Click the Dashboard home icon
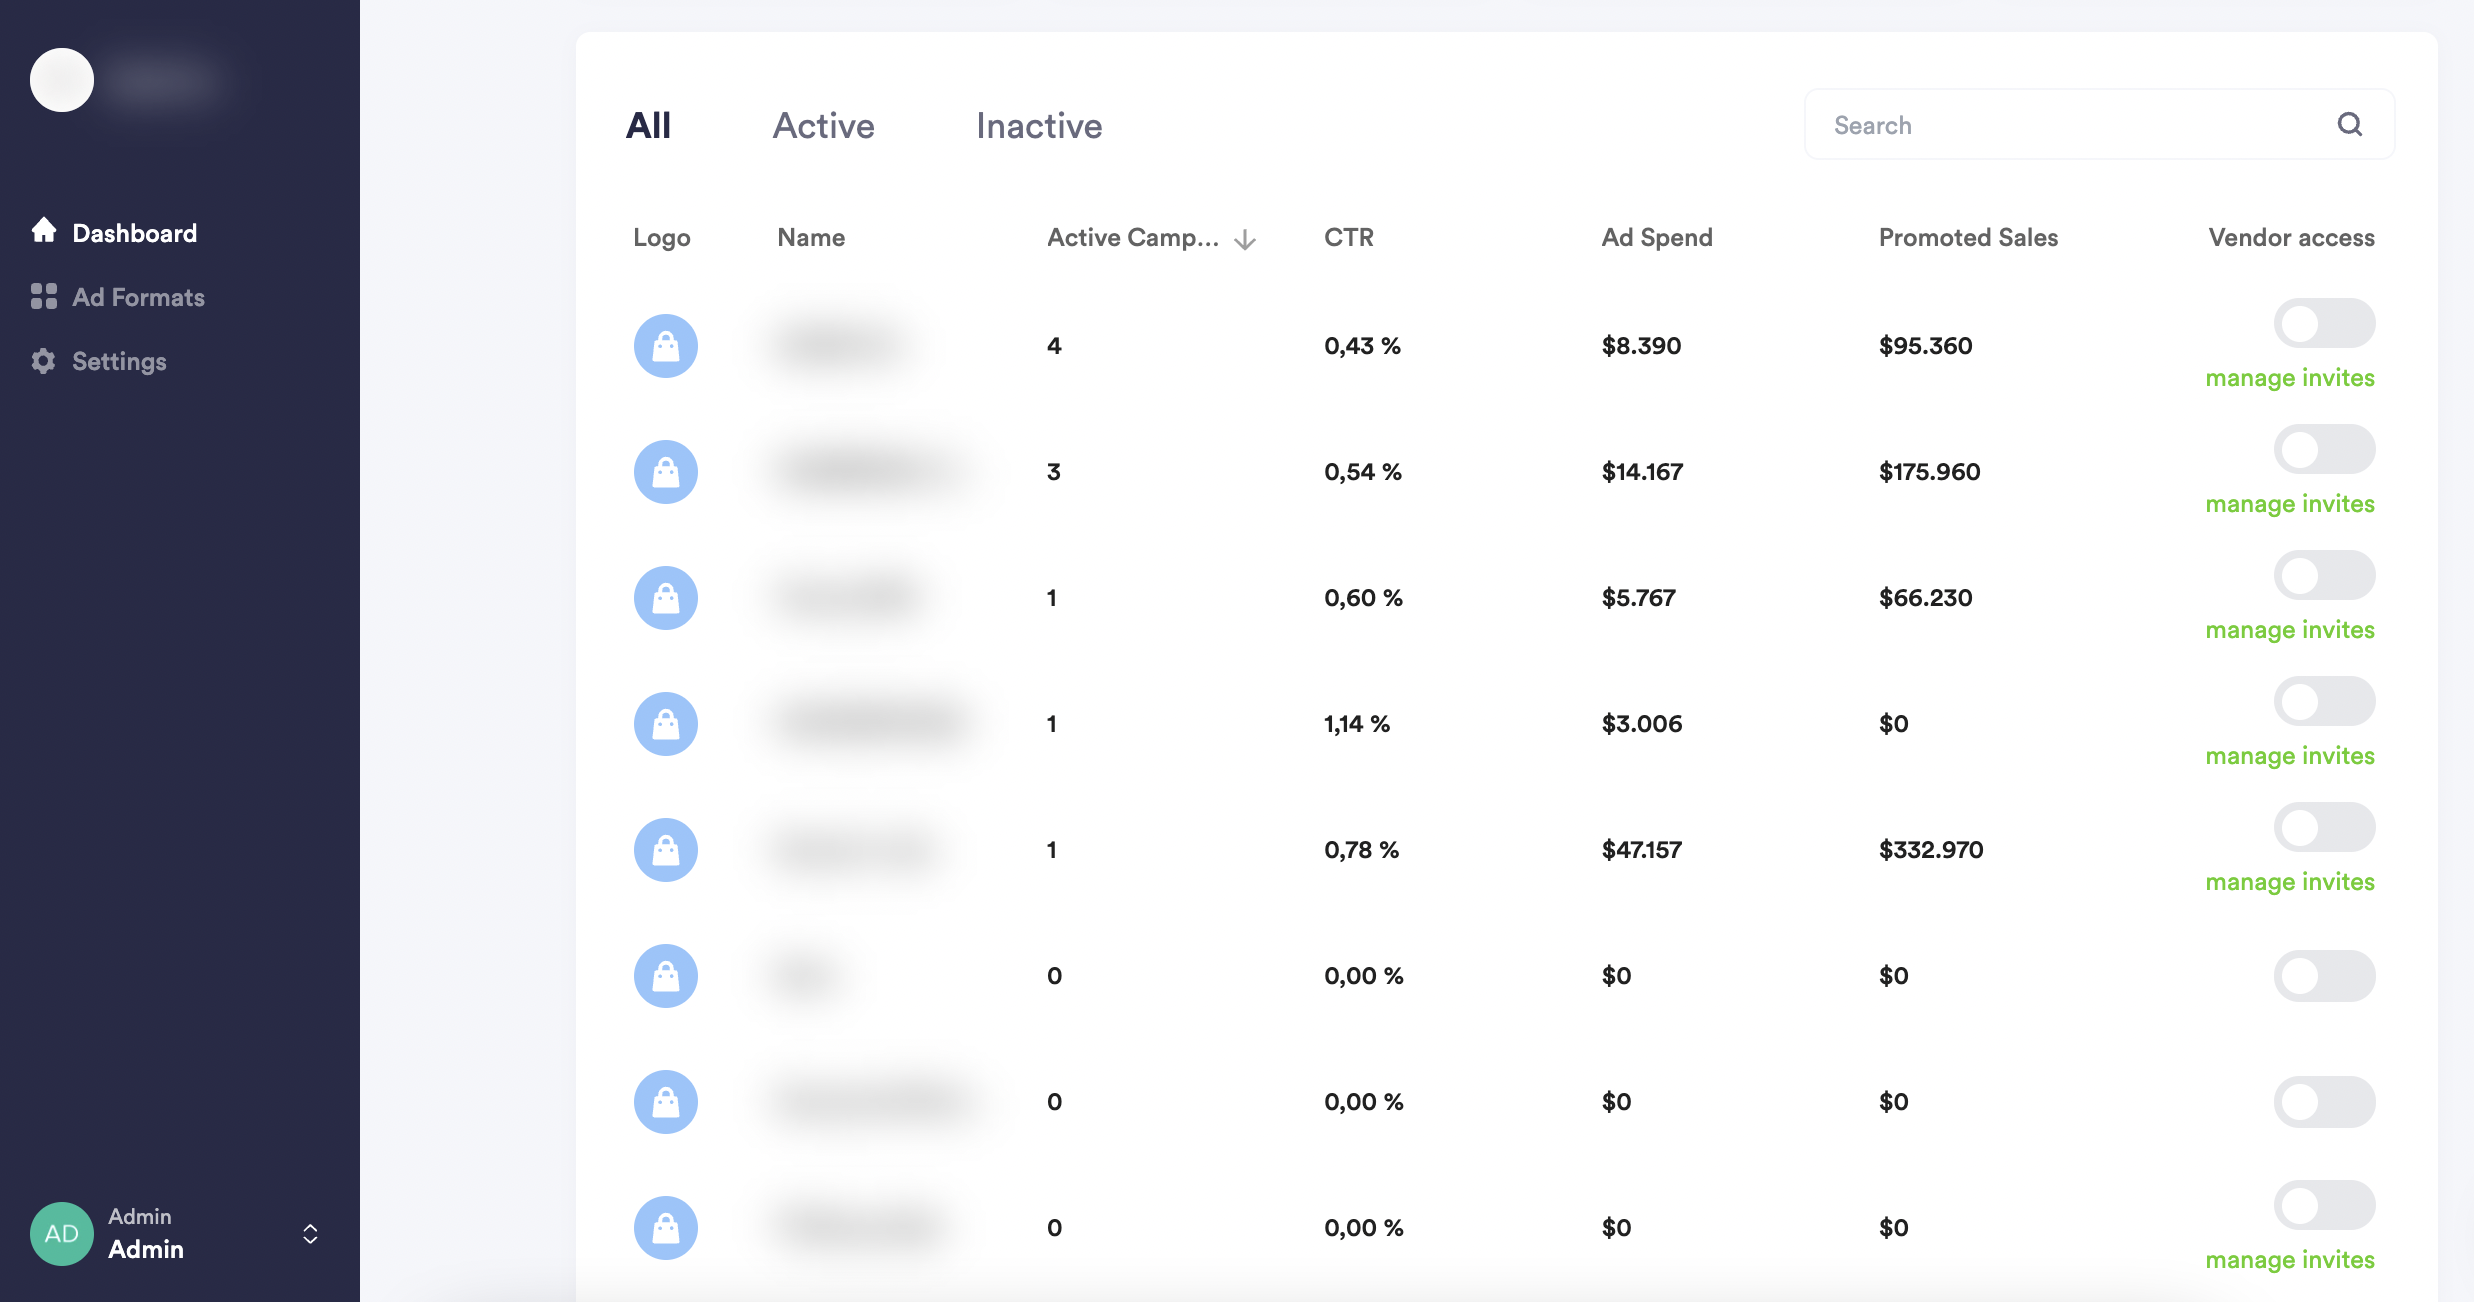The image size is (2474, 1302). tap(44, 231)
